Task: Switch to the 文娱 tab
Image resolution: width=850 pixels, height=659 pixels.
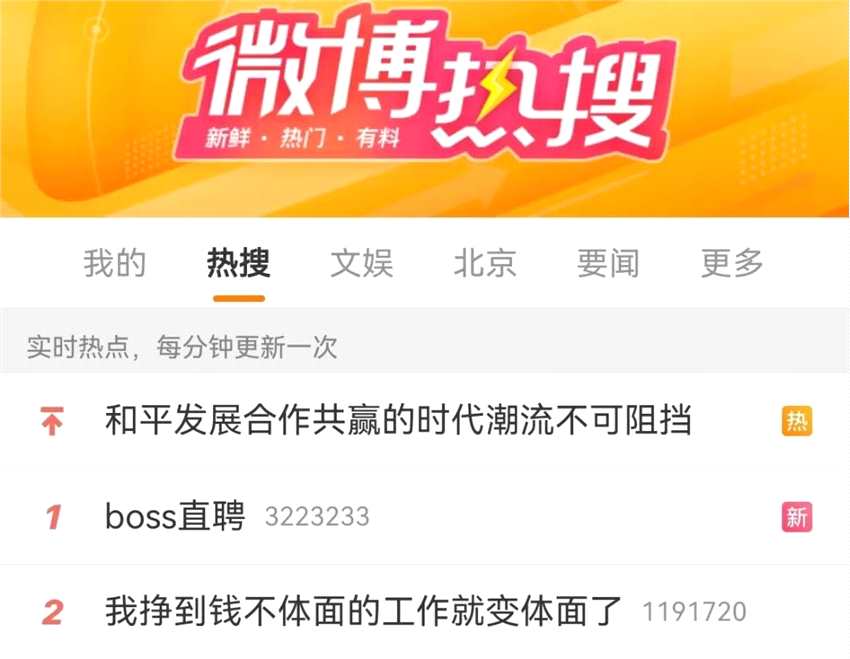Action: pos(362,263)
